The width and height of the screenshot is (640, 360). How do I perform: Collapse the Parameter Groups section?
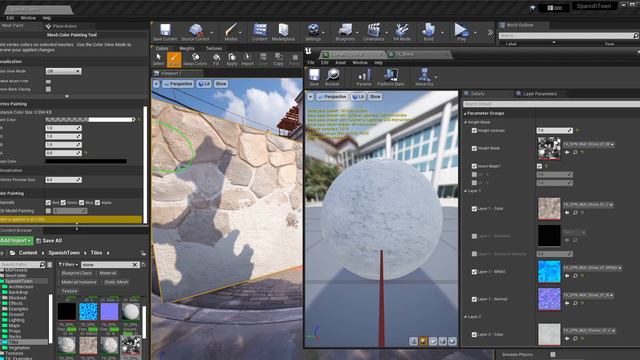[x=465, y=113]
